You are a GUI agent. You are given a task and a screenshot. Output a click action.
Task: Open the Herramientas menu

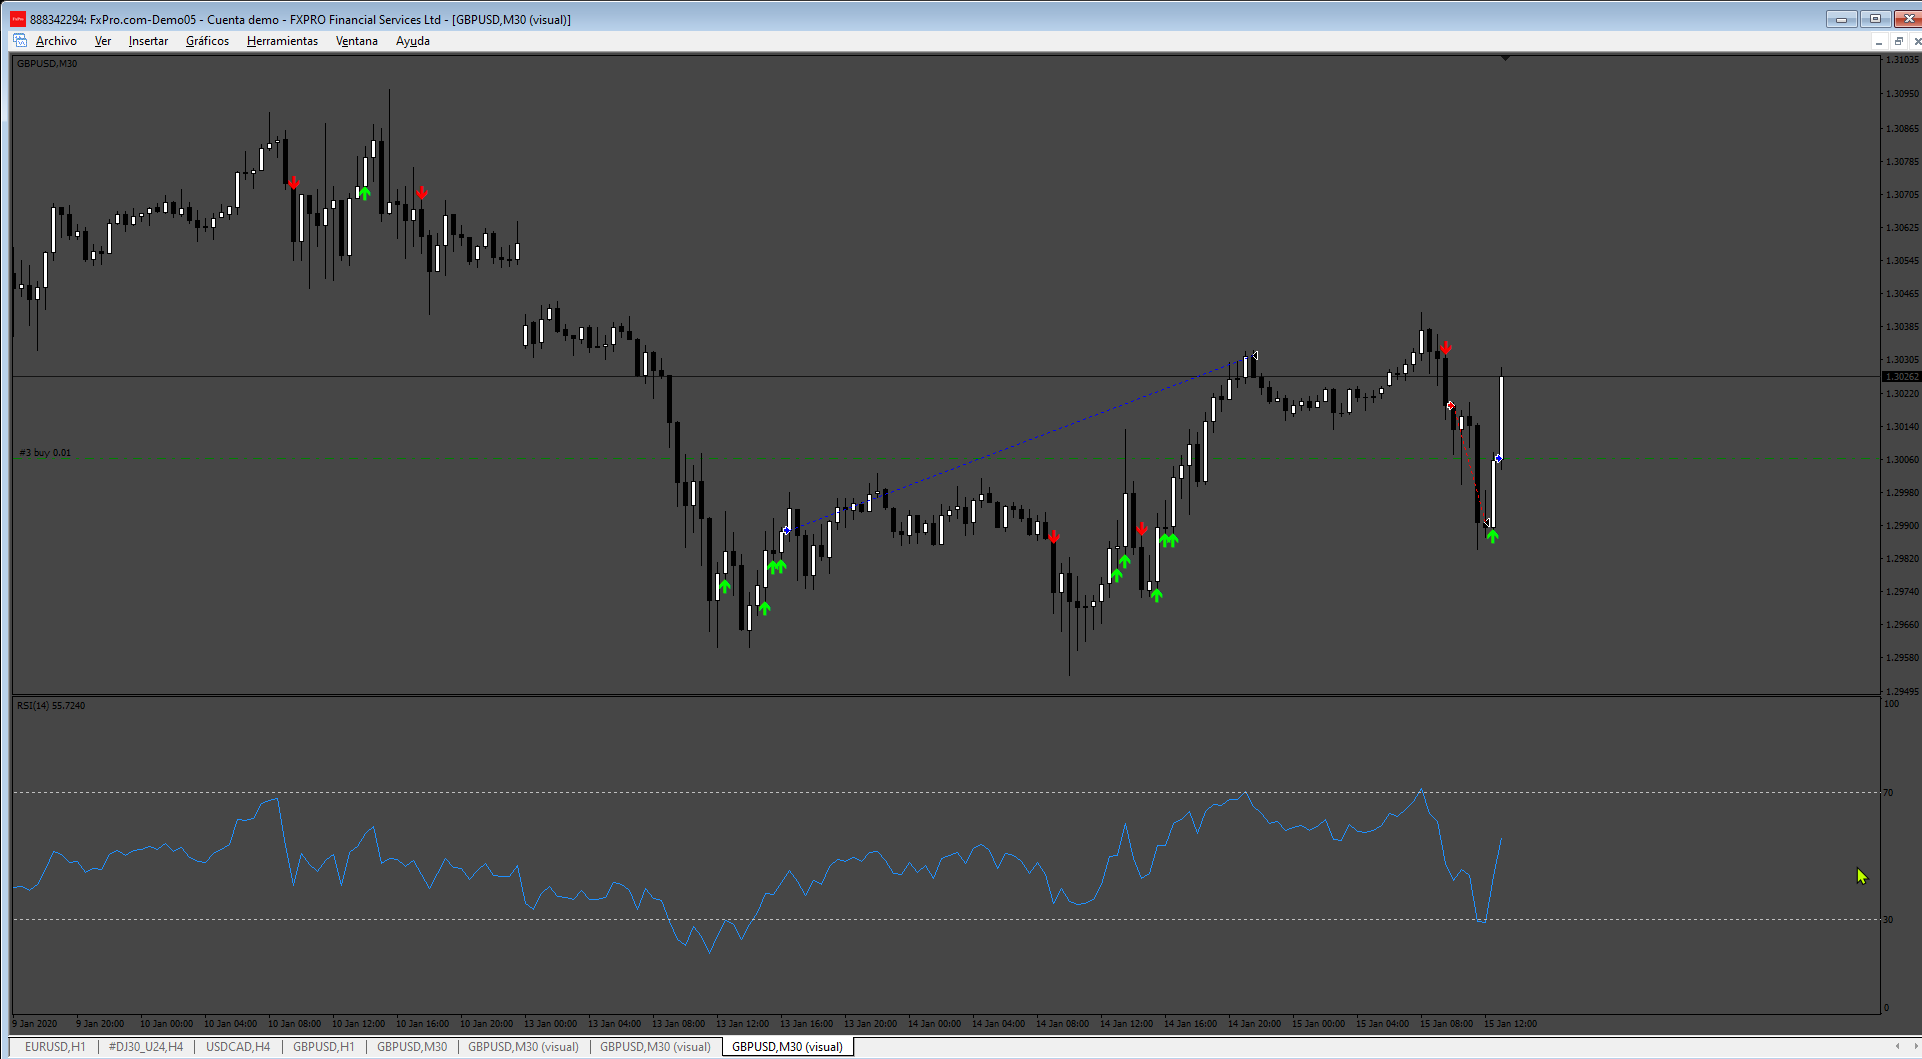(282, 41)
